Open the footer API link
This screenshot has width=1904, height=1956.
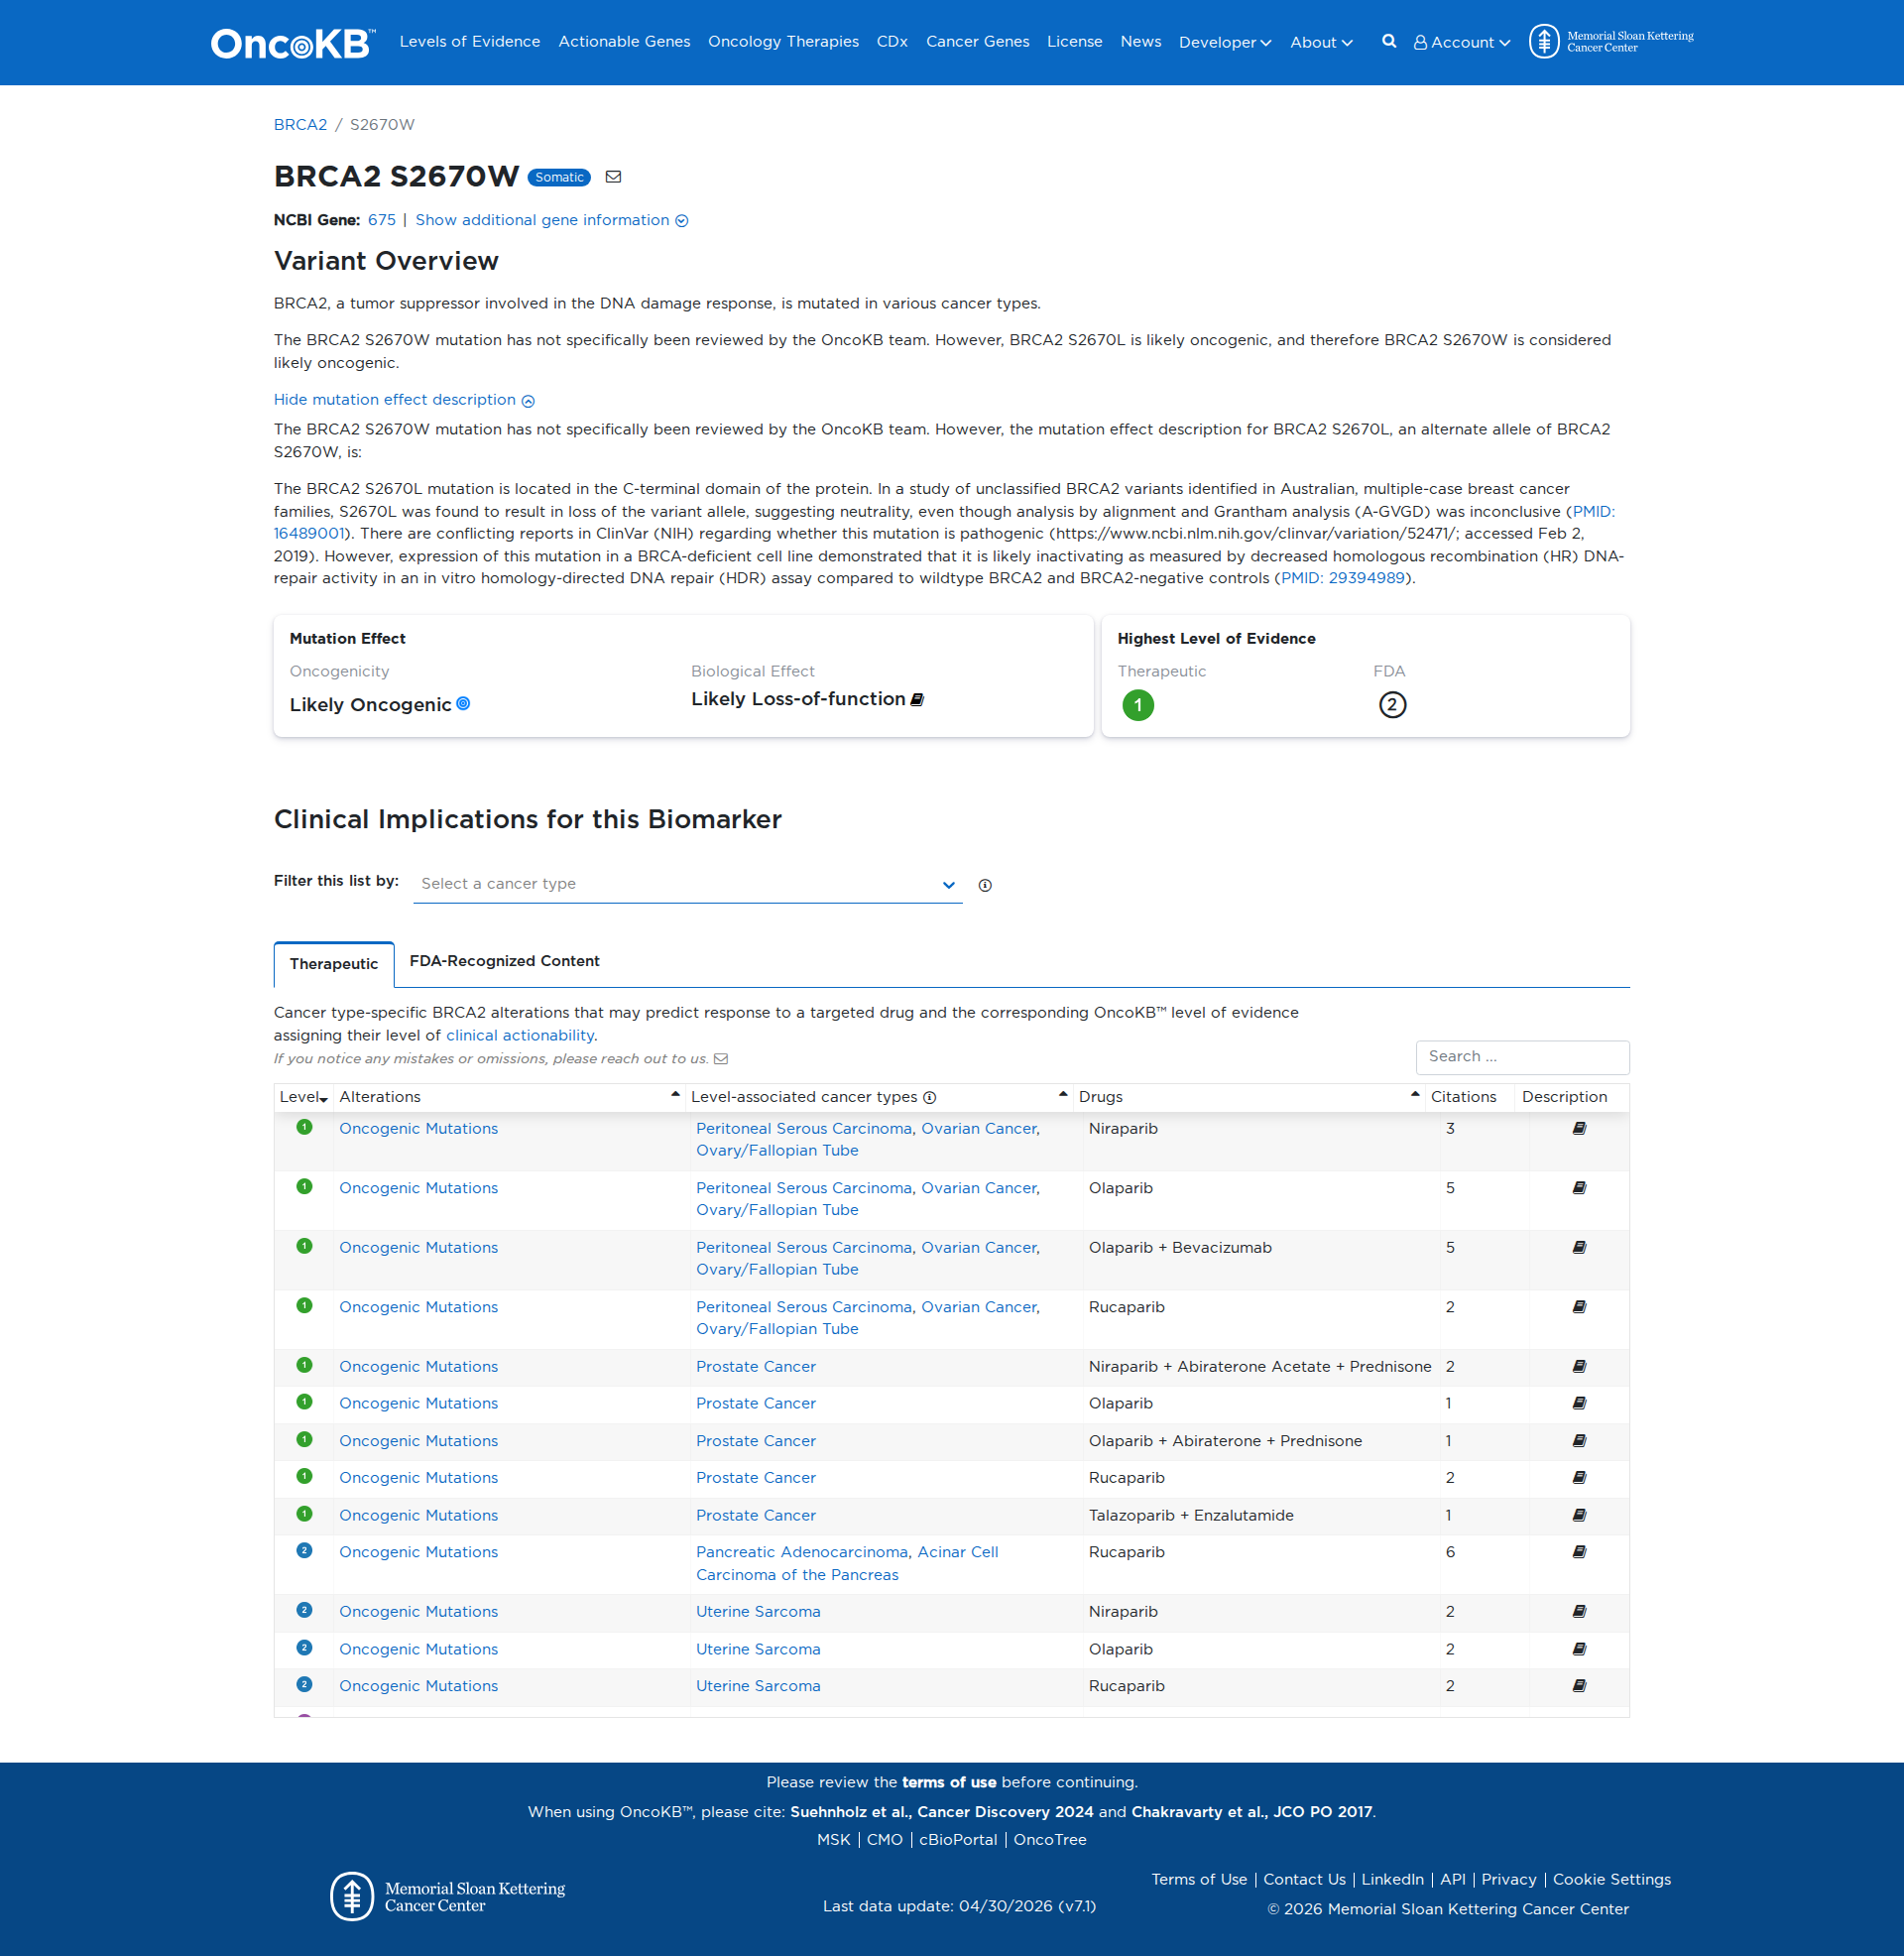coord(1452,1880)
